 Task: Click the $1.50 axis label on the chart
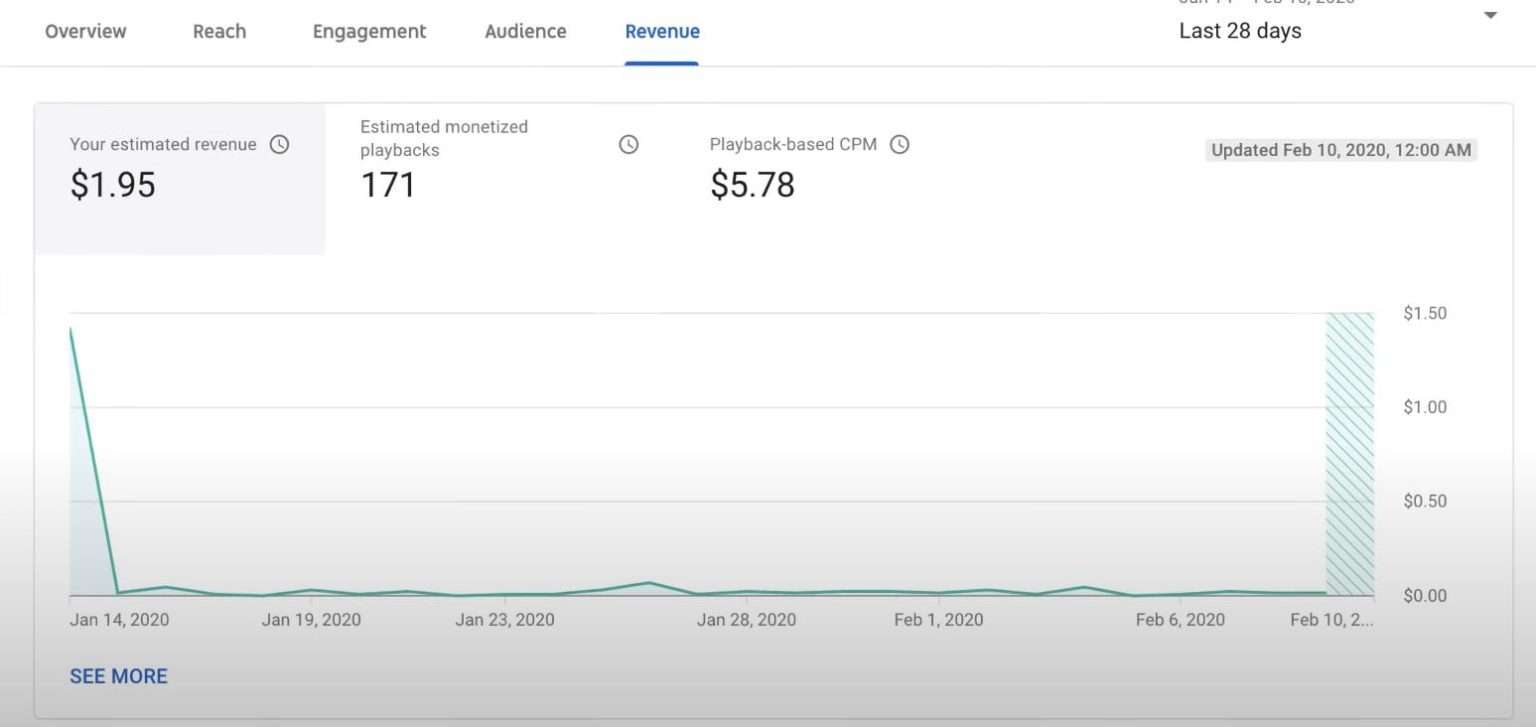tap(1423, 312)
